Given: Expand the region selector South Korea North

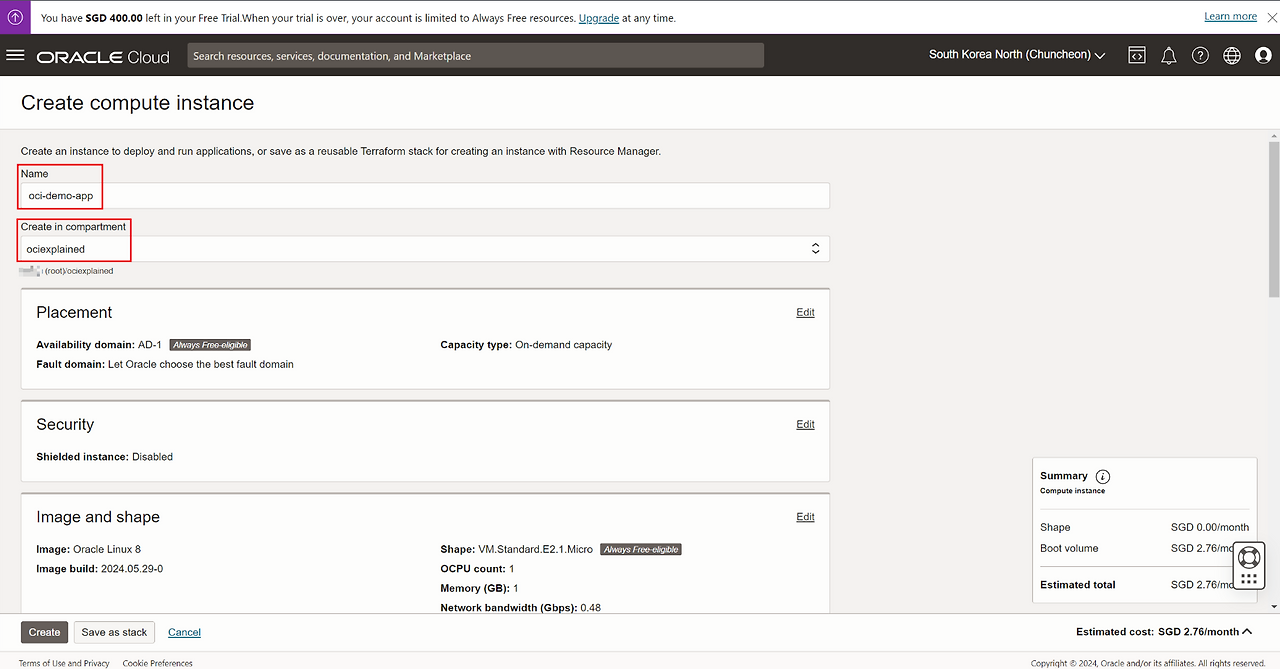Looking at the screenshot, I should point(1017,55).
